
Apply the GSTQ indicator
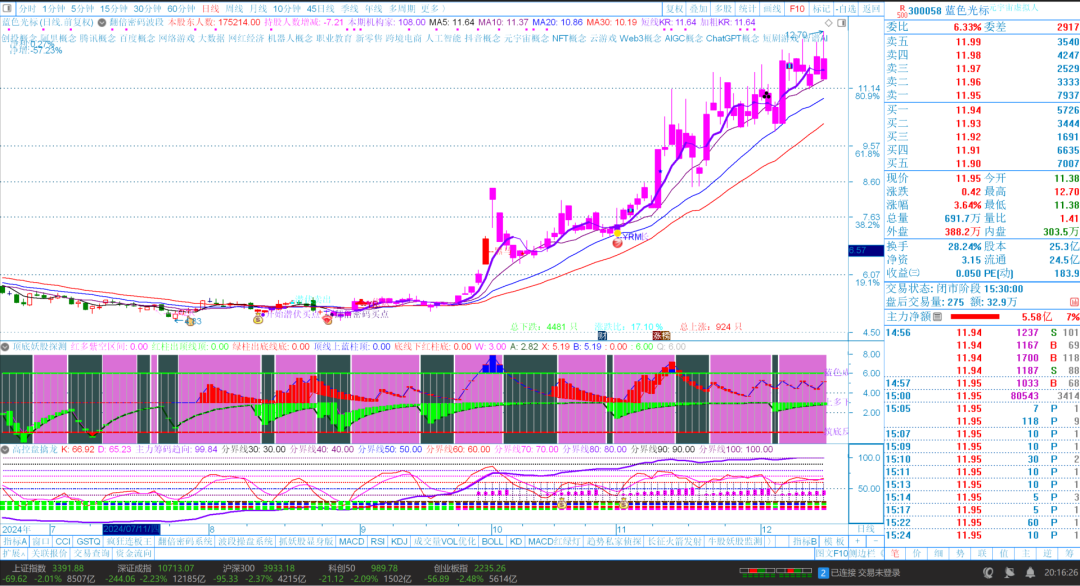coord(88,542)
